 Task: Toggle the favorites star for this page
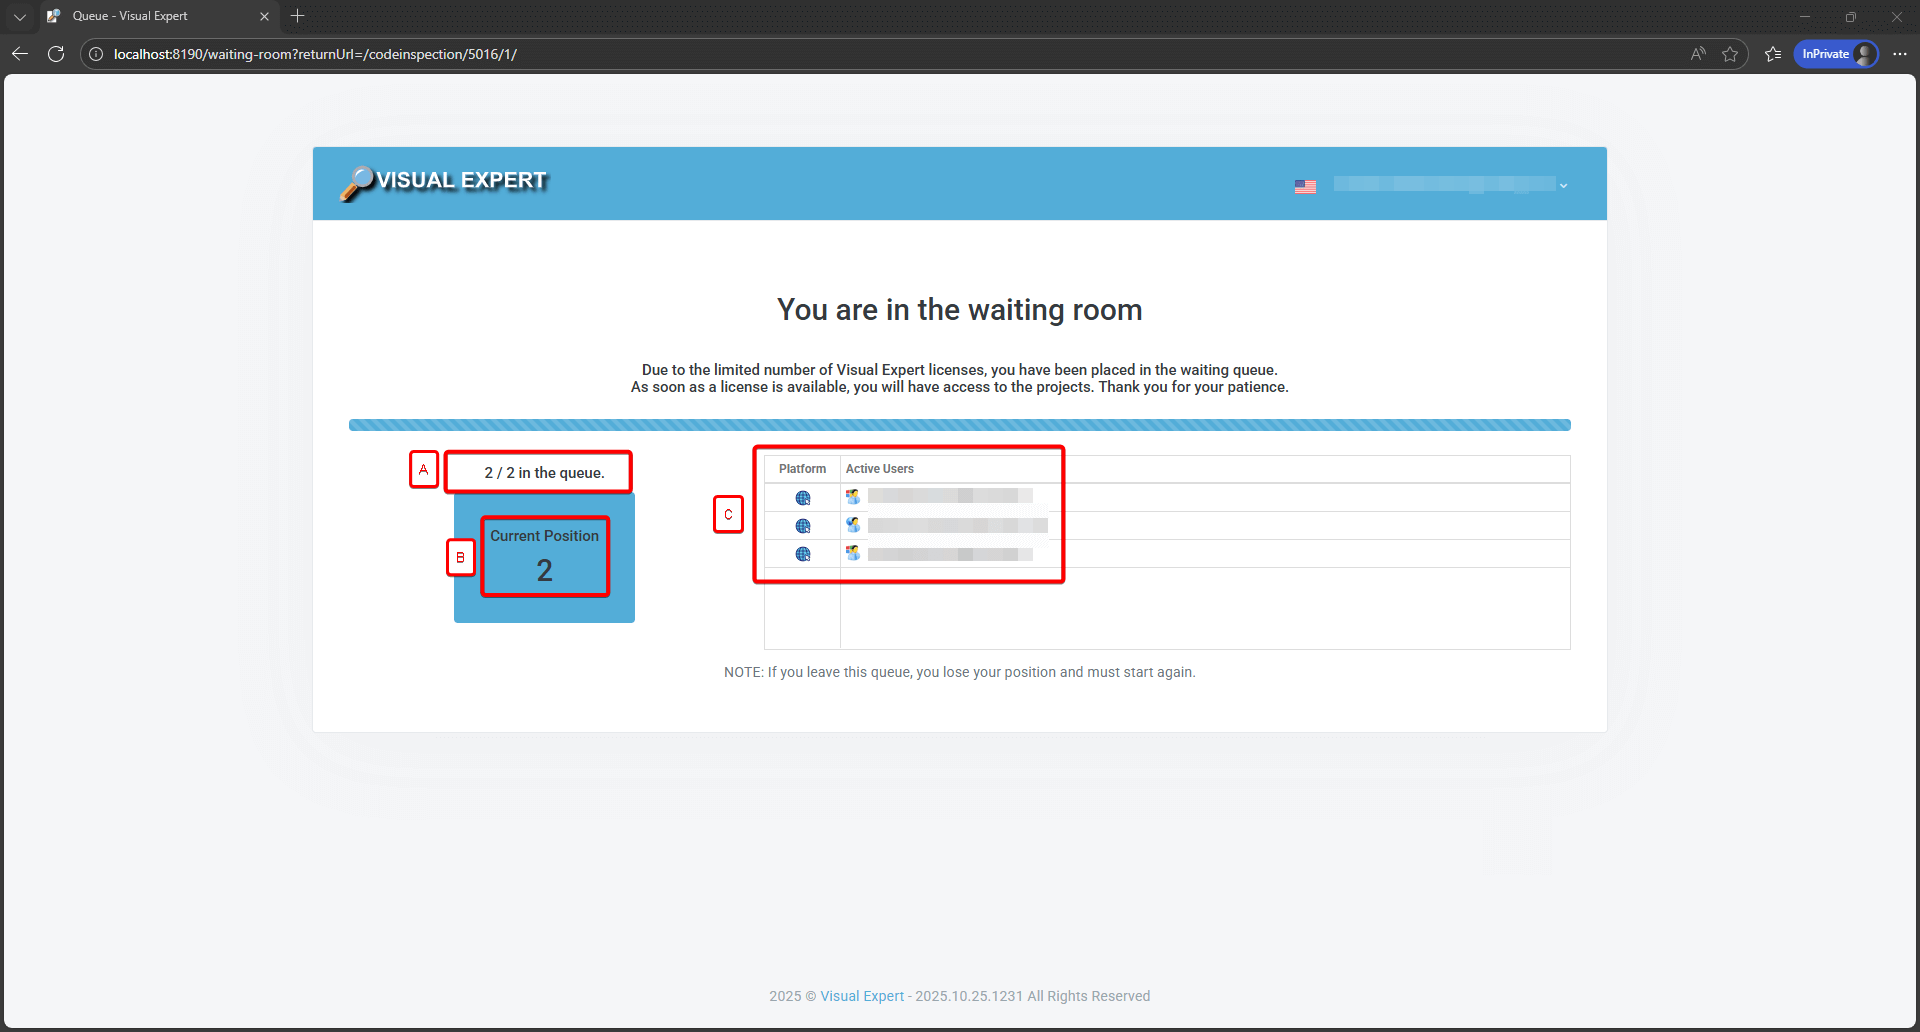(1731, 54)
